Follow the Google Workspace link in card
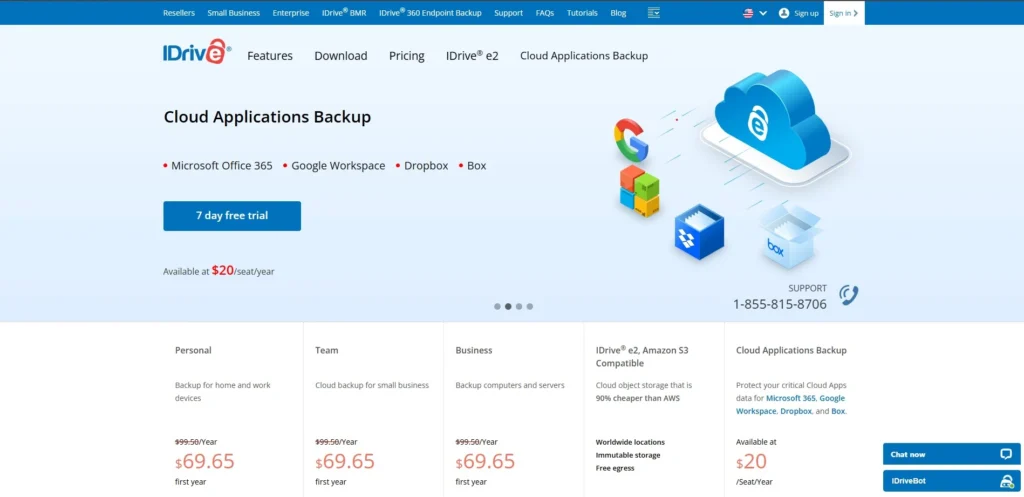 coord(790,405)
